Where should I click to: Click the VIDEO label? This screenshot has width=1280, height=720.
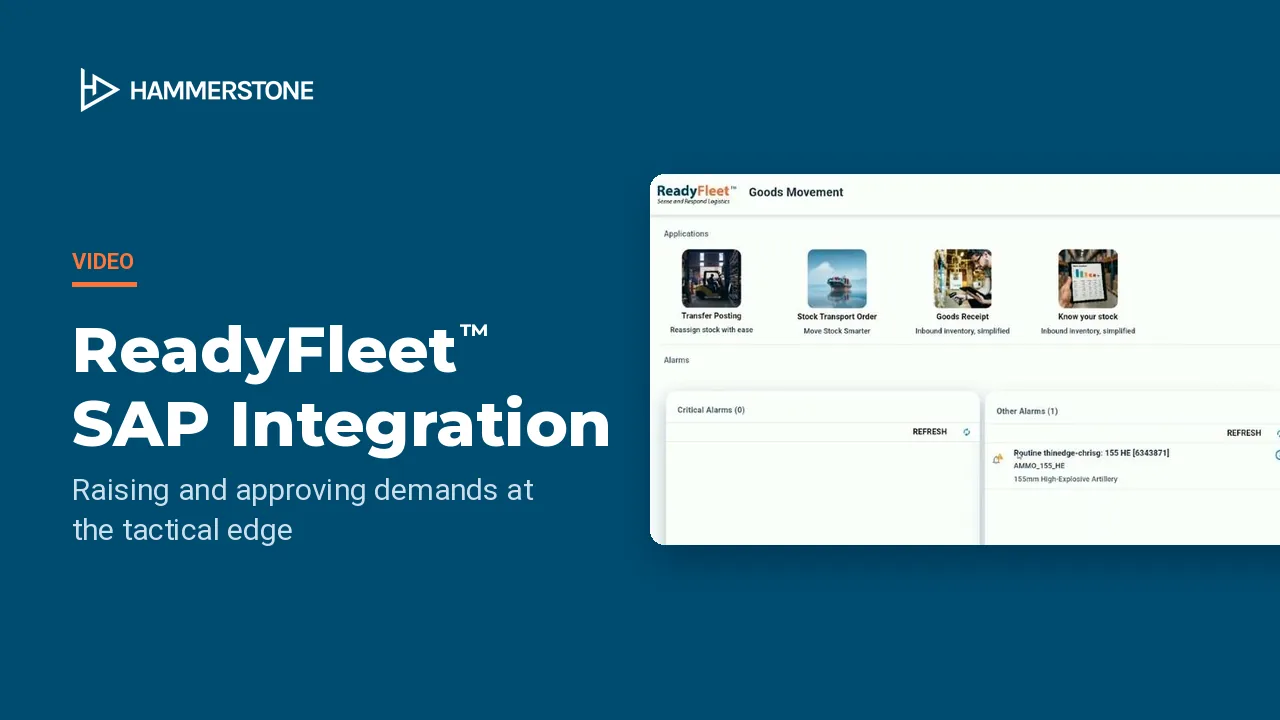point(103,262)
